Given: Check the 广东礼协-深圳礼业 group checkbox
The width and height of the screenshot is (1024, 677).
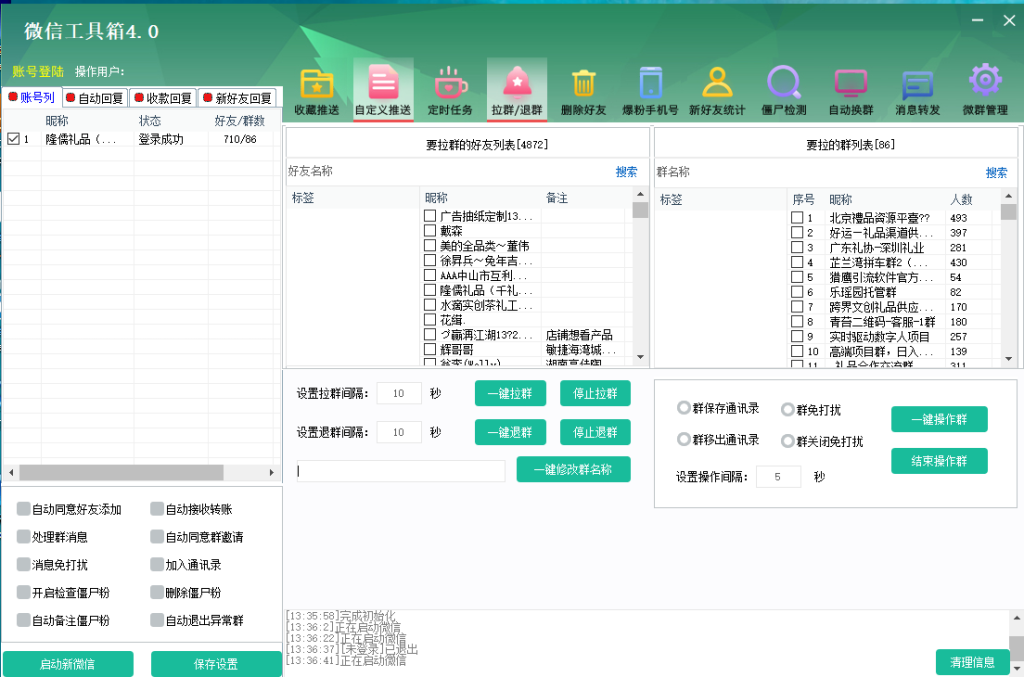Looking at the screenshot, I should (797, 247).
